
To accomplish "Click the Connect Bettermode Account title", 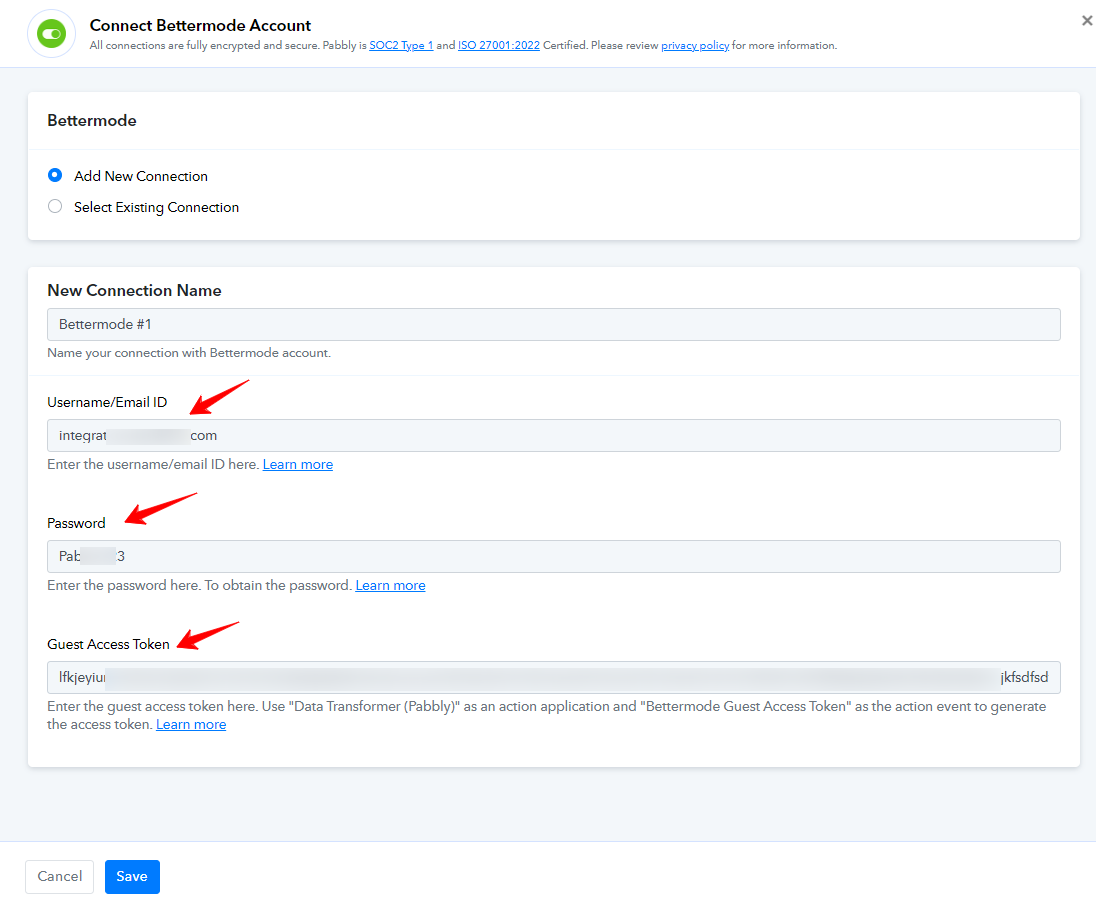I will tap(200, 25).
